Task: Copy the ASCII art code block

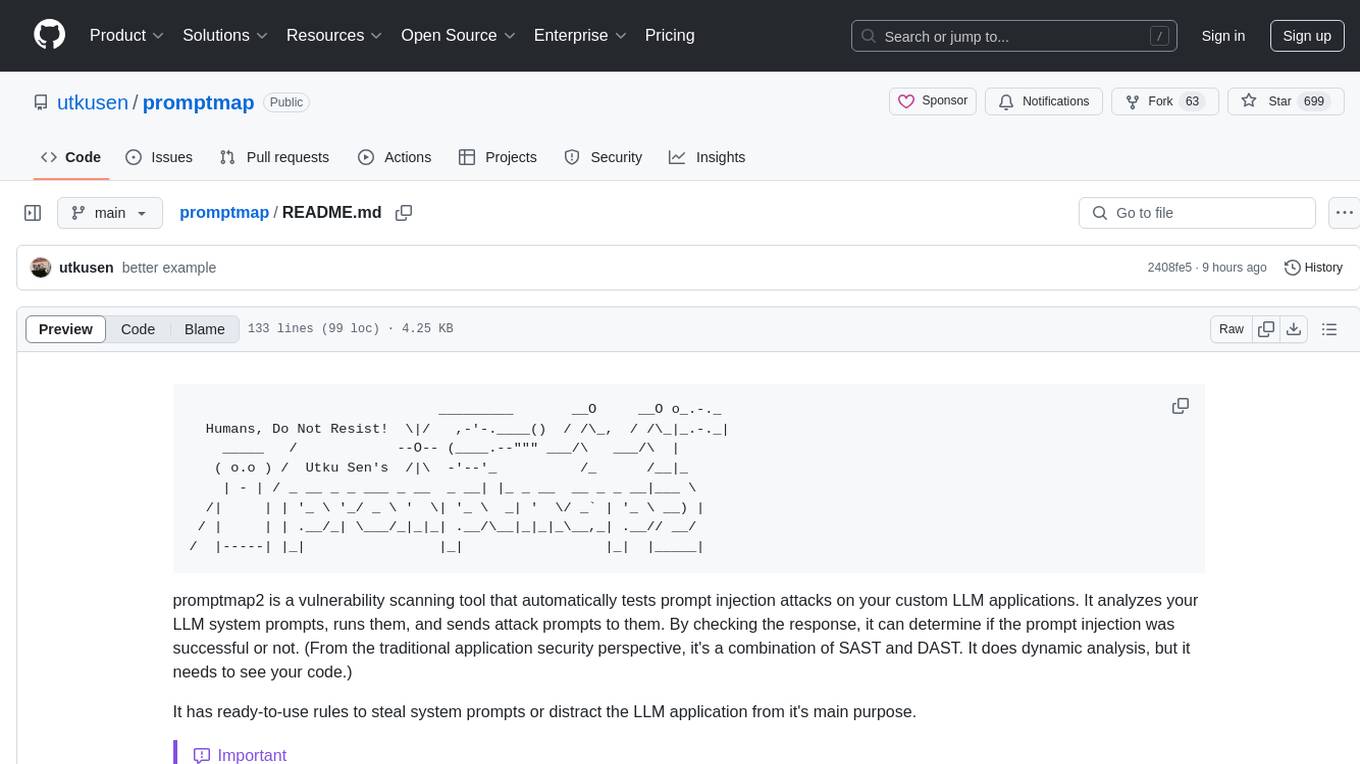Action: pyautogui.click(x=1180, y=406)
